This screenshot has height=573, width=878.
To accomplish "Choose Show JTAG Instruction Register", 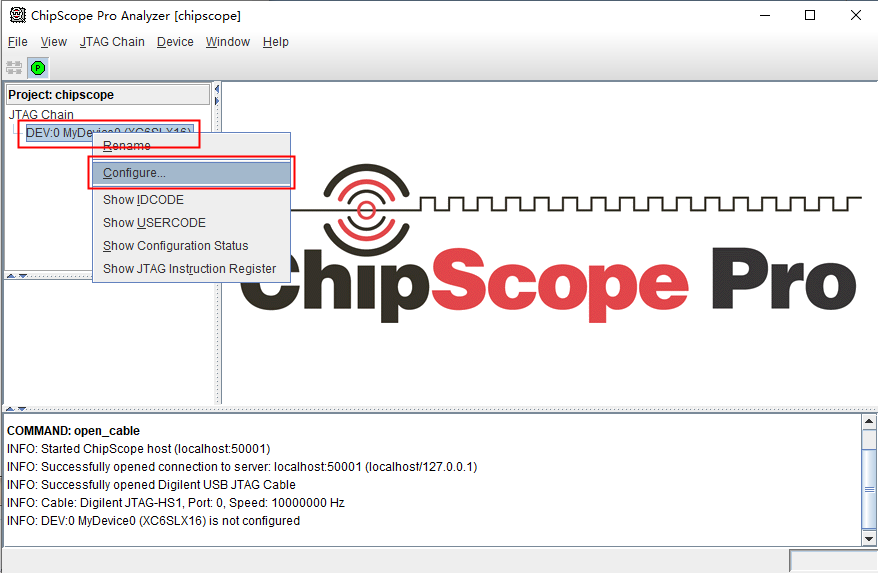I will (x=189, y=269).
